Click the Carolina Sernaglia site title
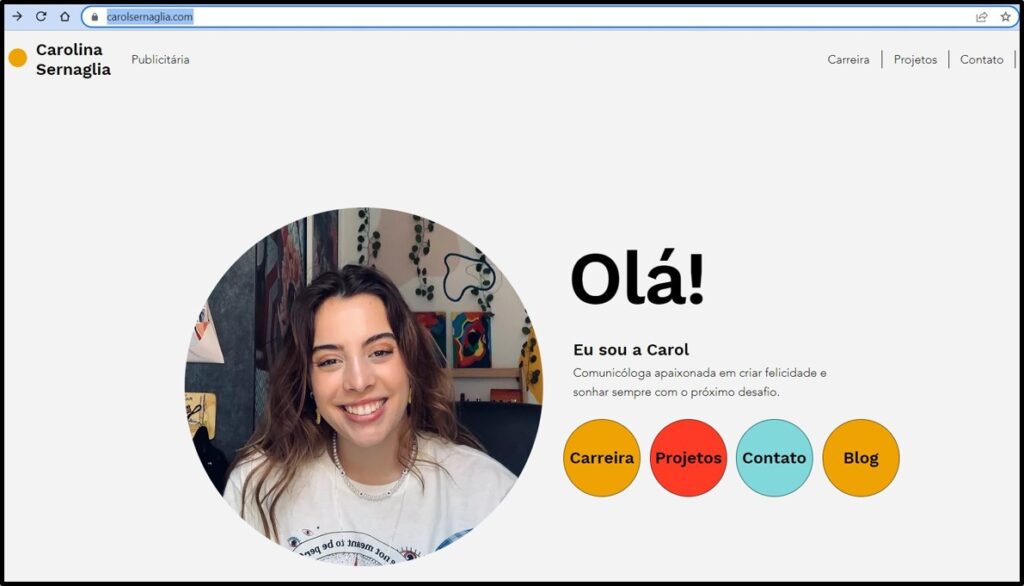 (x=73, y=60)
